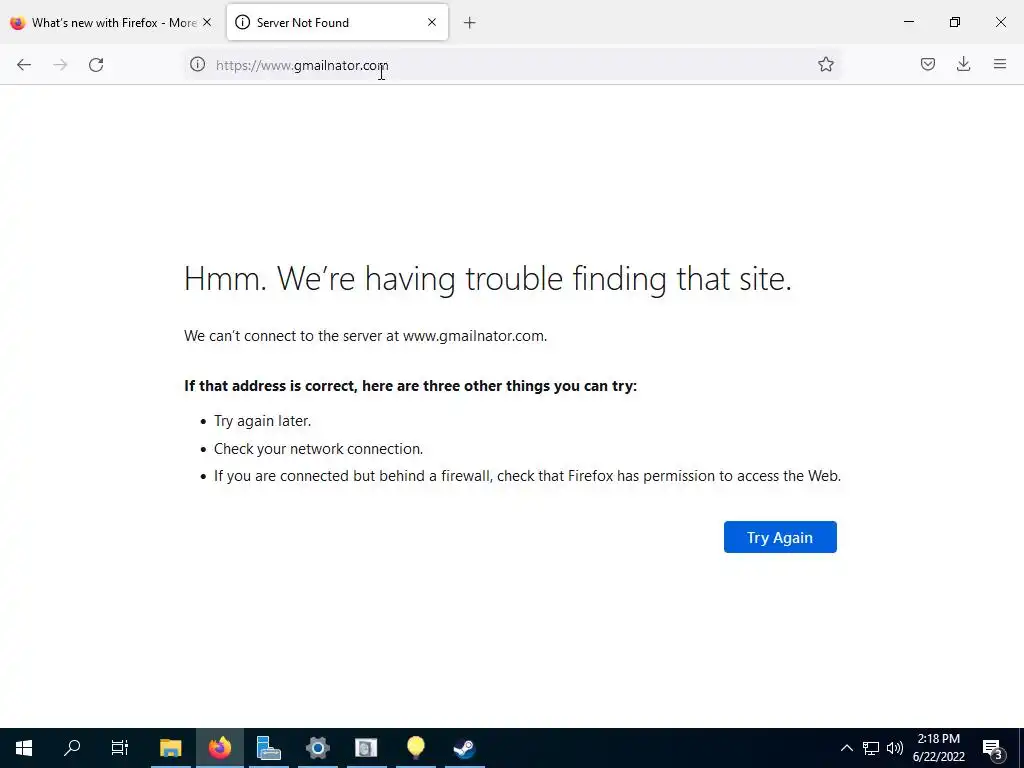Open Steam from the taskbar
The width and height of the screenshot is (1024, 768).
tap(464, 748)
